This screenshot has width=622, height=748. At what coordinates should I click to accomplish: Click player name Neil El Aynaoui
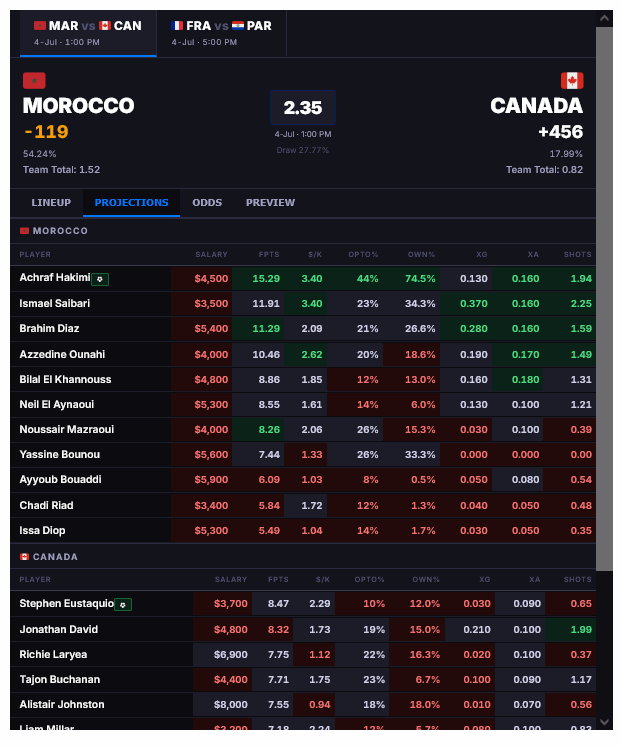coord(57,405)
